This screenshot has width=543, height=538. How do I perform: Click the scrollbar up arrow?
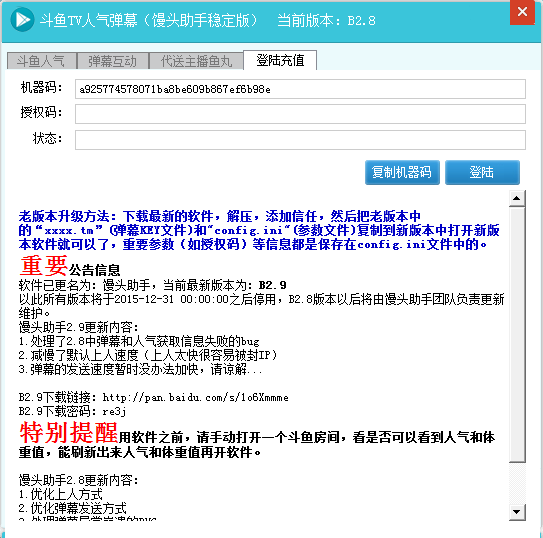[517, 198]
